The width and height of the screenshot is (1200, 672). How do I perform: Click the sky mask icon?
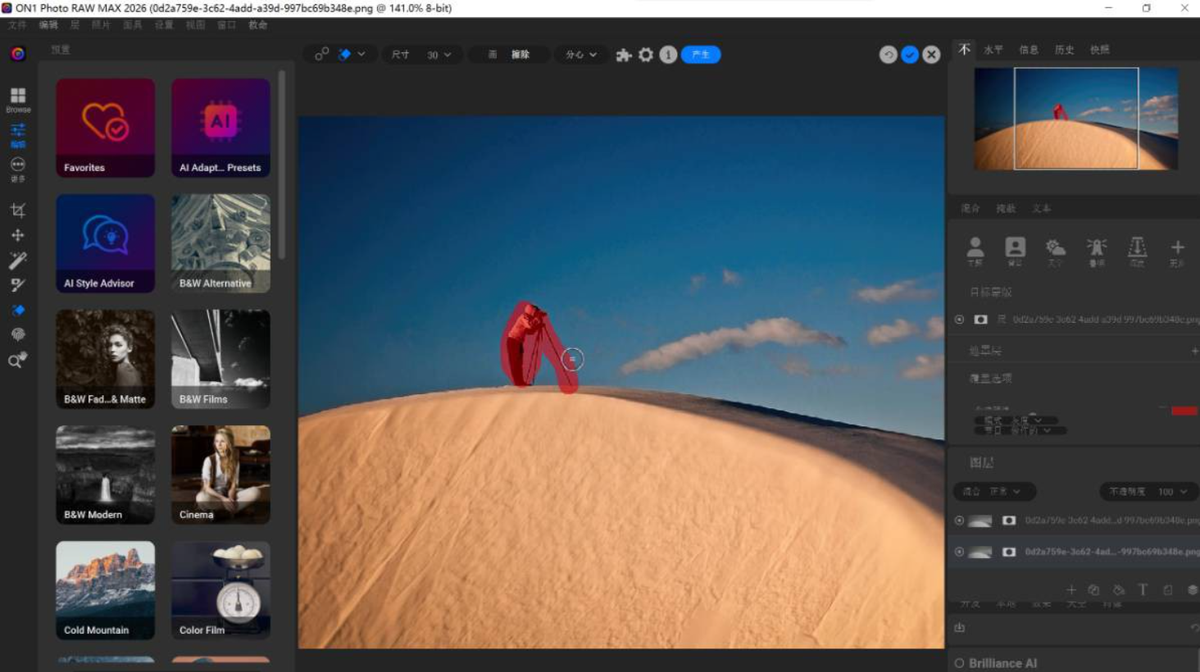point(1055,248)
